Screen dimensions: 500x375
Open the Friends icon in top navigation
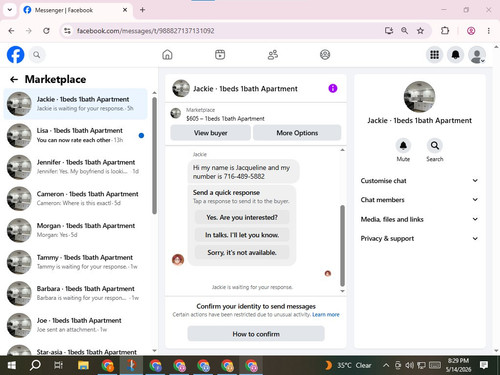pos(273,55)
